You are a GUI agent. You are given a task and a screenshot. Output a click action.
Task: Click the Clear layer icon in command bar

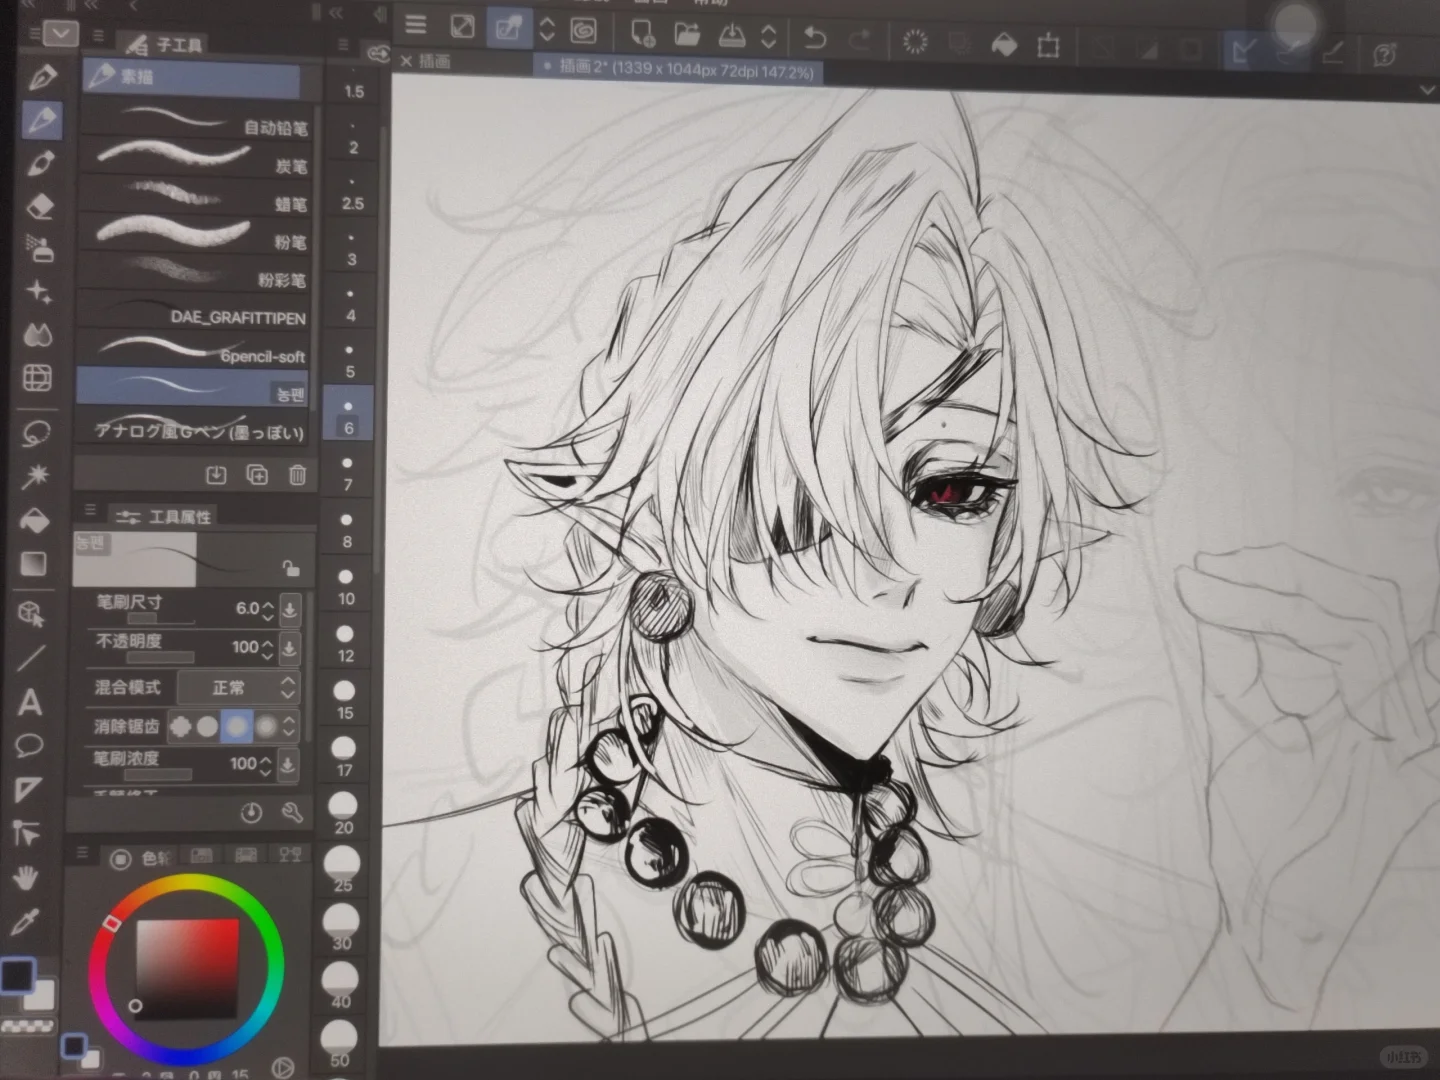[x=915, y=42]
